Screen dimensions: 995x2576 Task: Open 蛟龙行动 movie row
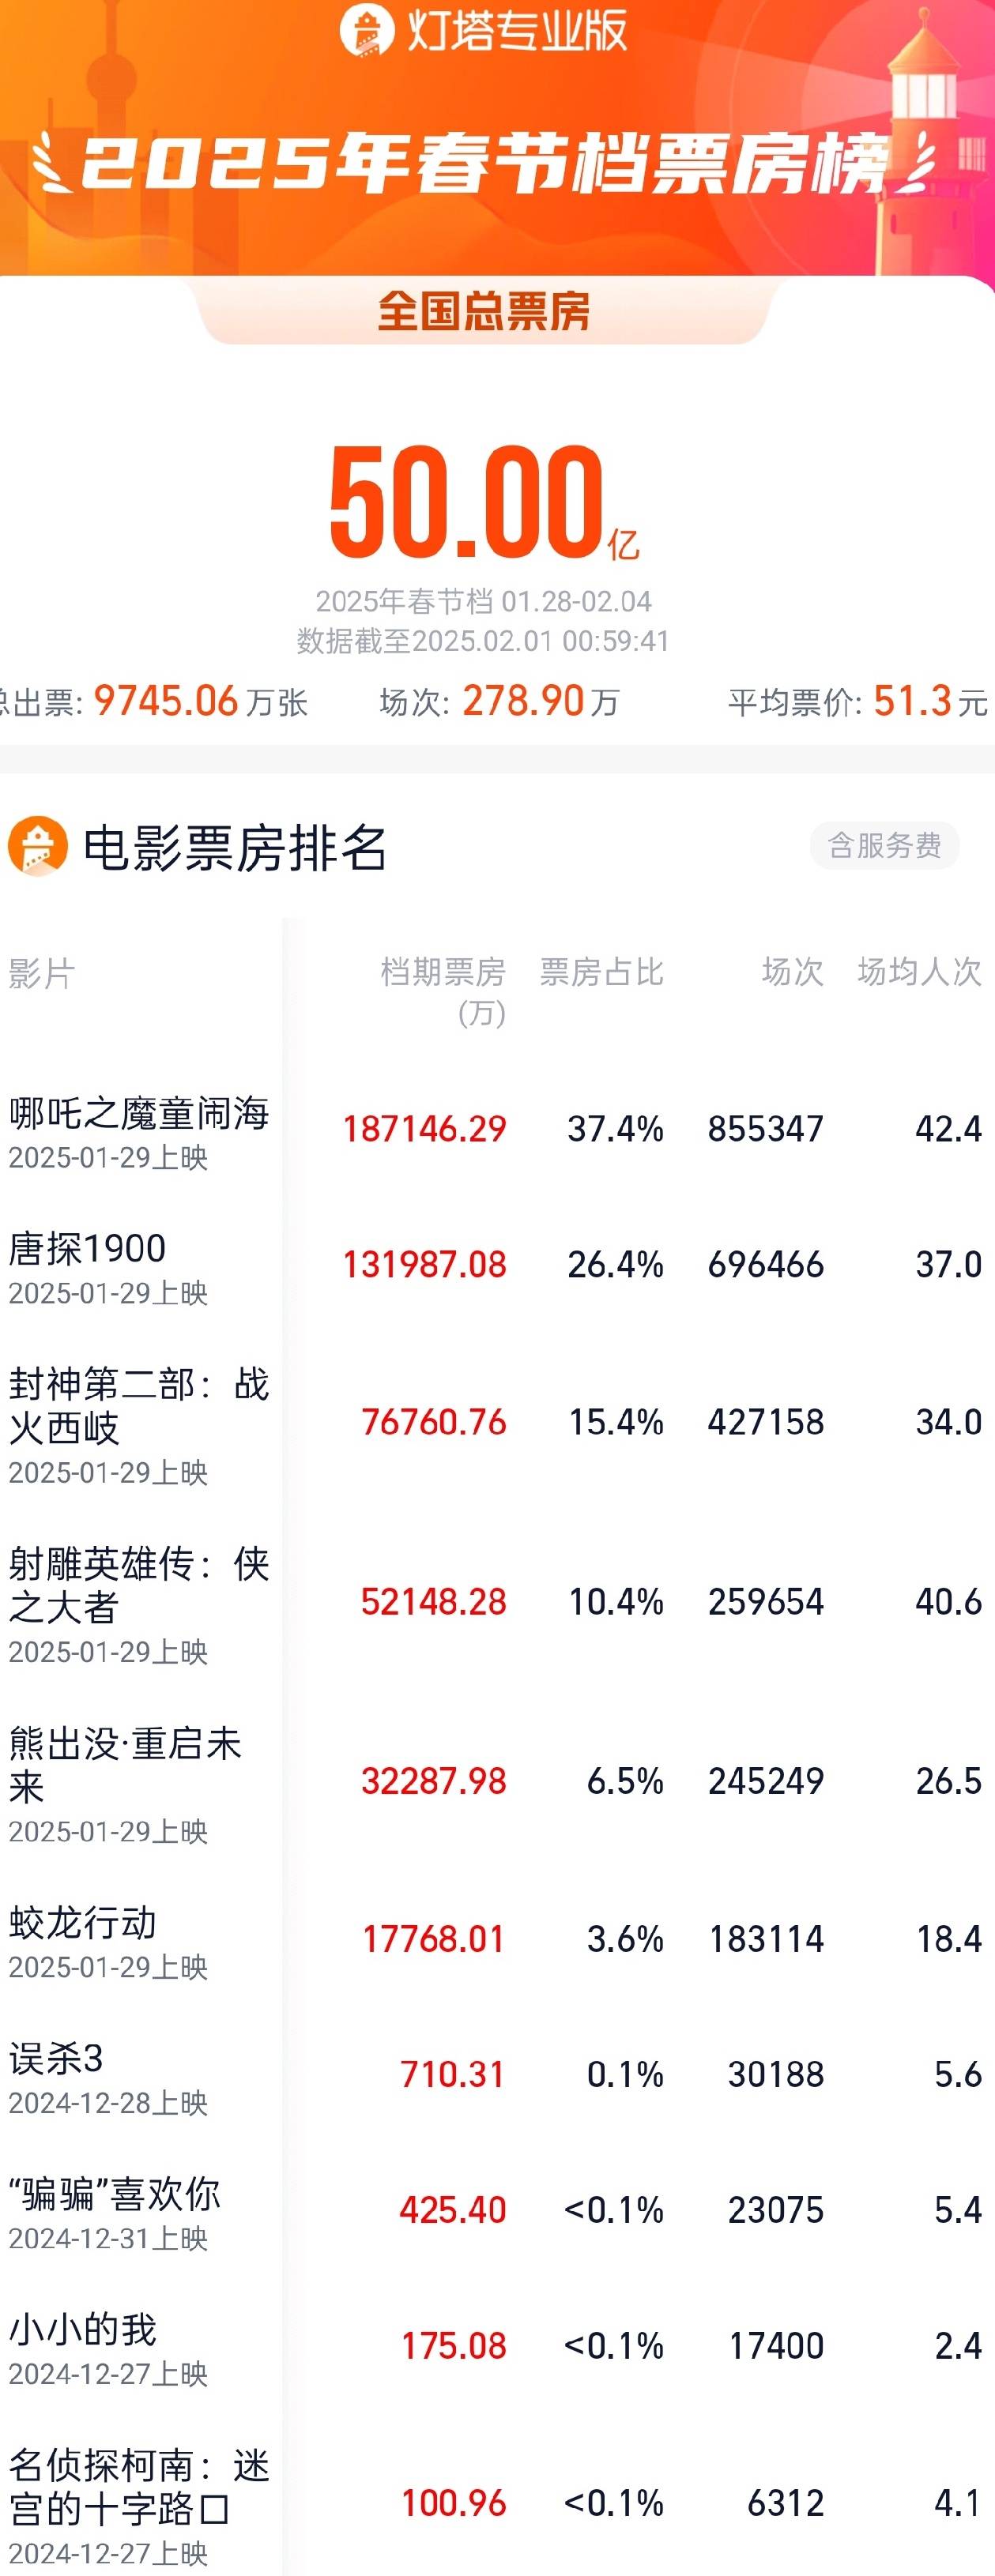pos(497,1939)
